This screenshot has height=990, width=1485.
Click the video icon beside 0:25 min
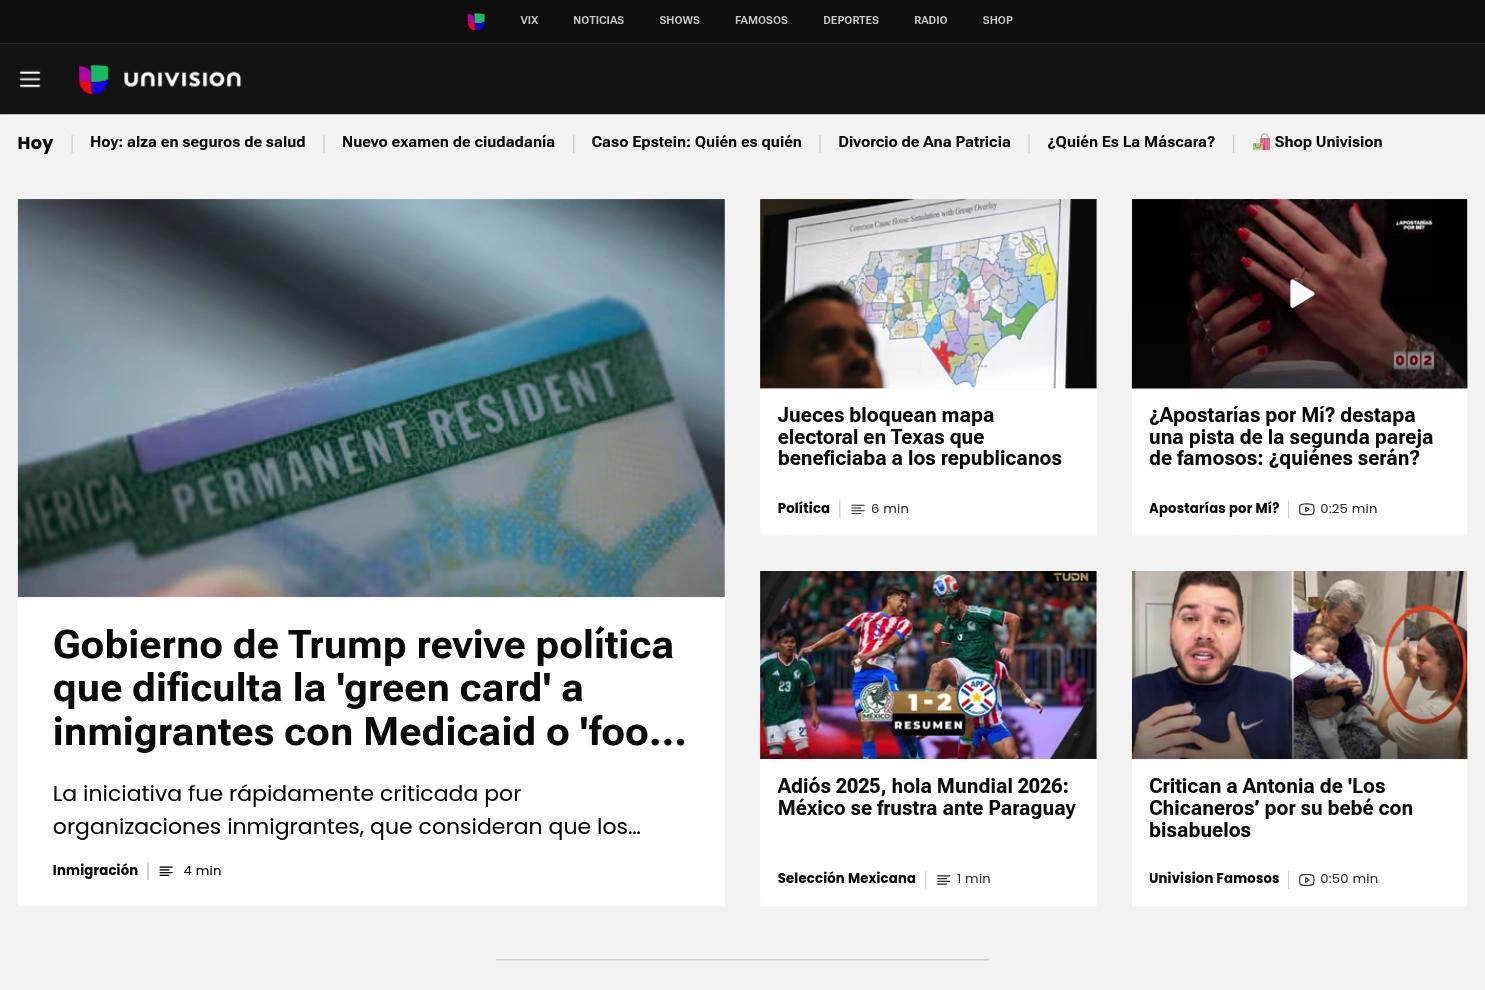click(x=1306, y=509)
